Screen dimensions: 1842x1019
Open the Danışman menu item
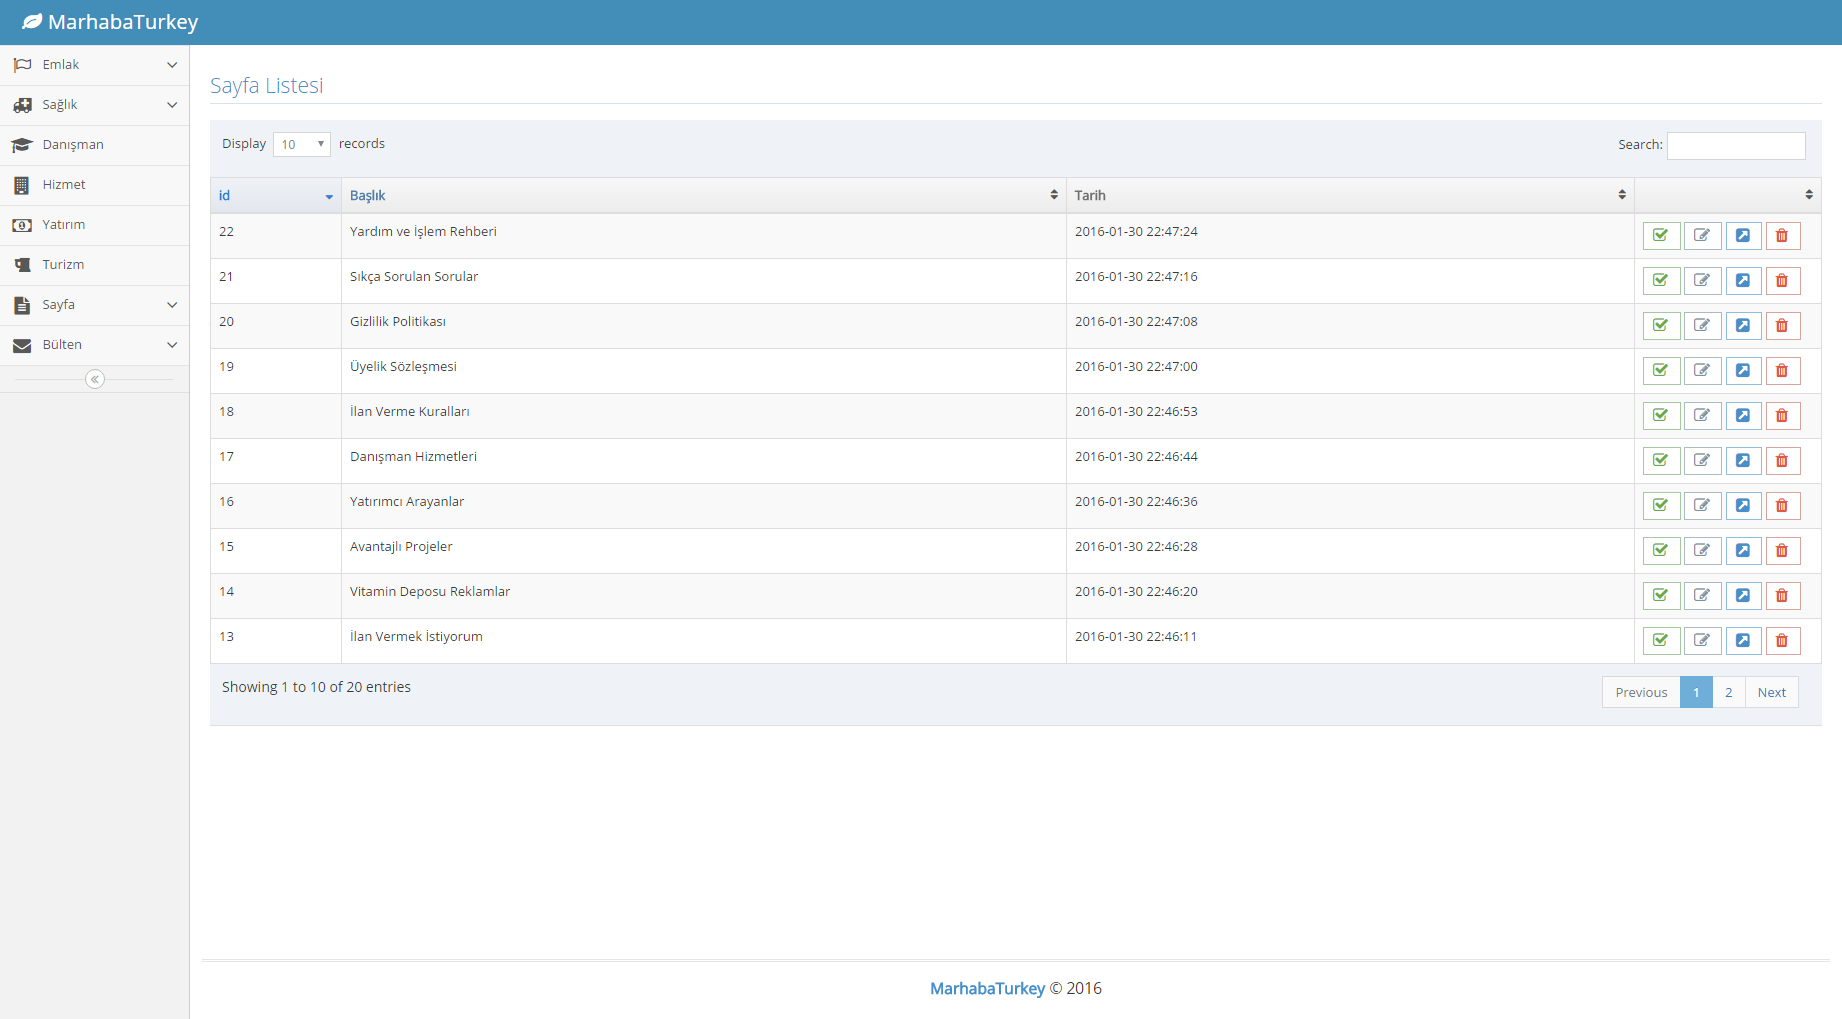(73, 145)
